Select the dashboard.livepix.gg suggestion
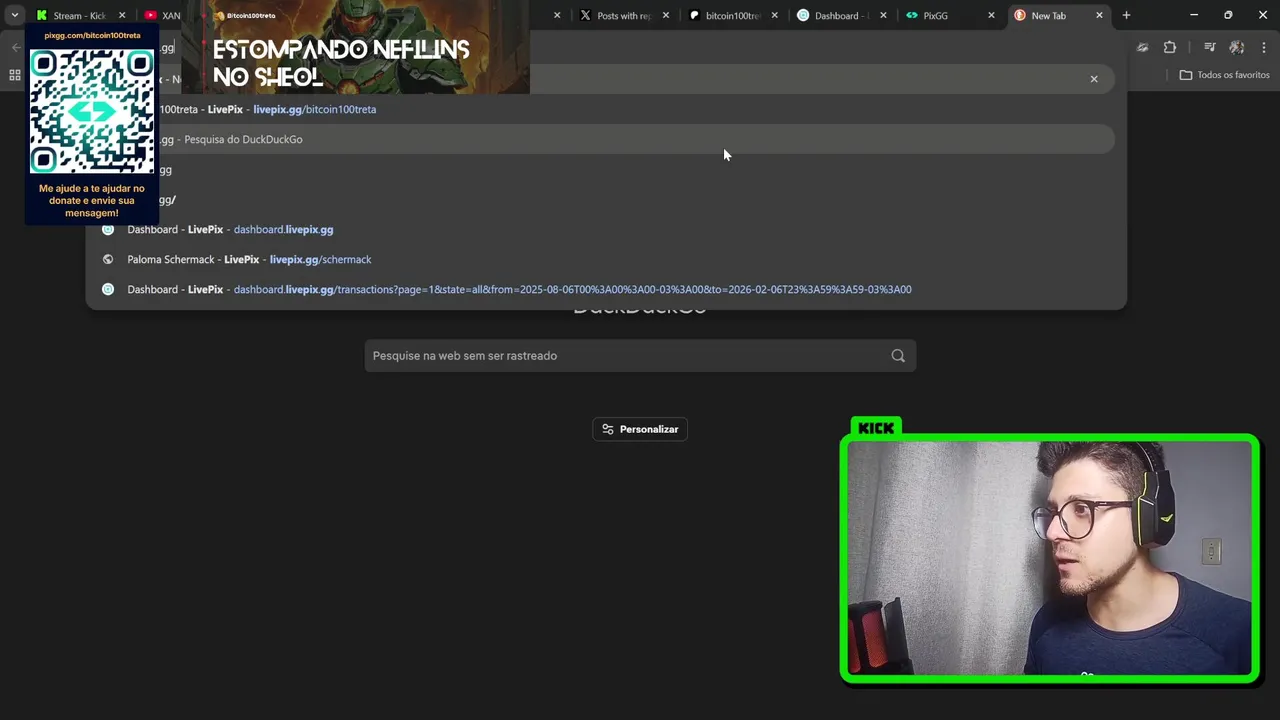Screen dimensions: 1280x720 click(x=600, y=229)
